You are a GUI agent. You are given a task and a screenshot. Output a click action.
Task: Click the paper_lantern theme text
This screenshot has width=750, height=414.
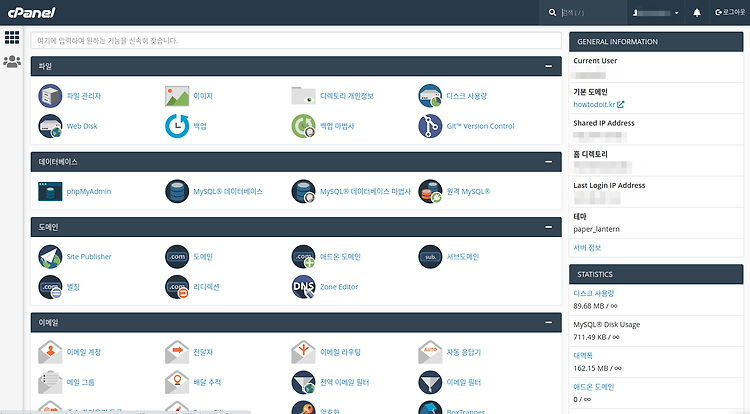[596, 229]
